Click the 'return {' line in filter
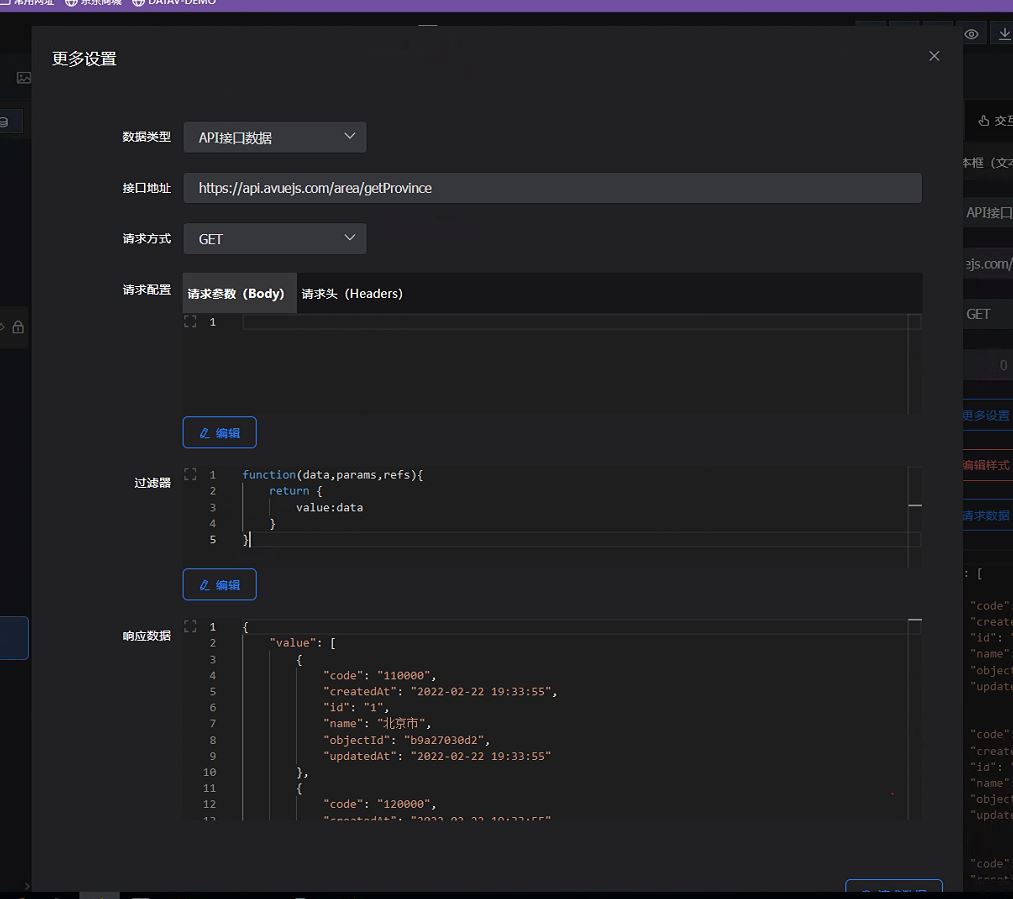The image size is (1013, 899). 295,491
